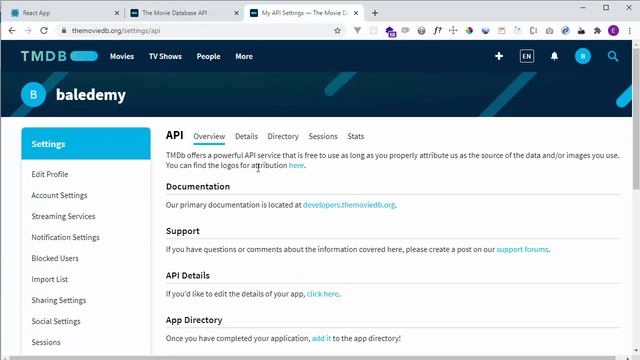Click the funnel-shaped extension icon
The height and width of the screenshot is (360, 640).
tap(357, 31)
